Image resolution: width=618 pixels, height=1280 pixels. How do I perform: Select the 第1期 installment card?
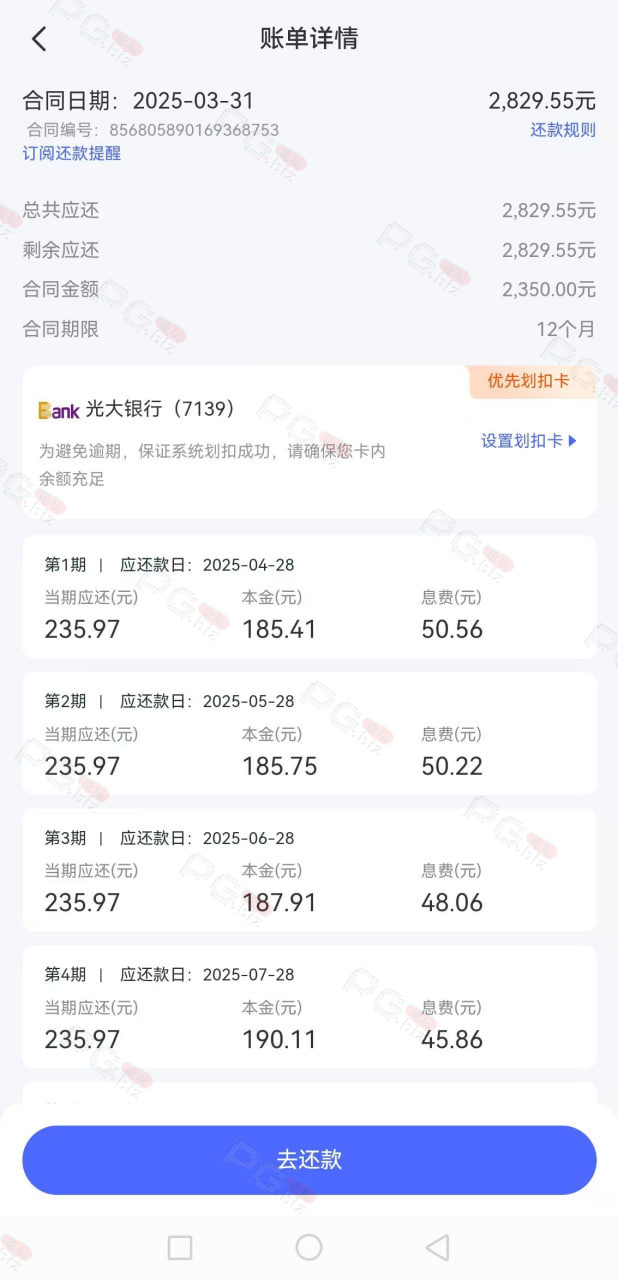(309, 597)
